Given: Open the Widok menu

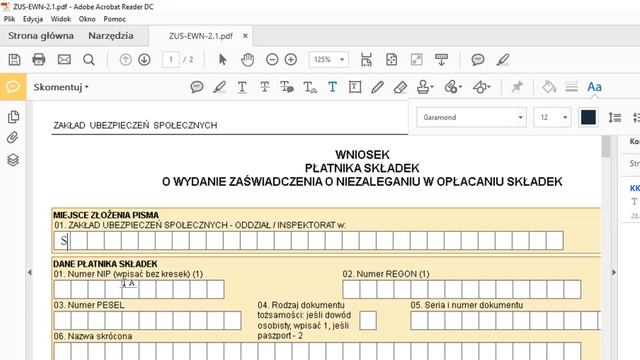Looking at the screenshot, I should (x=61, y=19).
